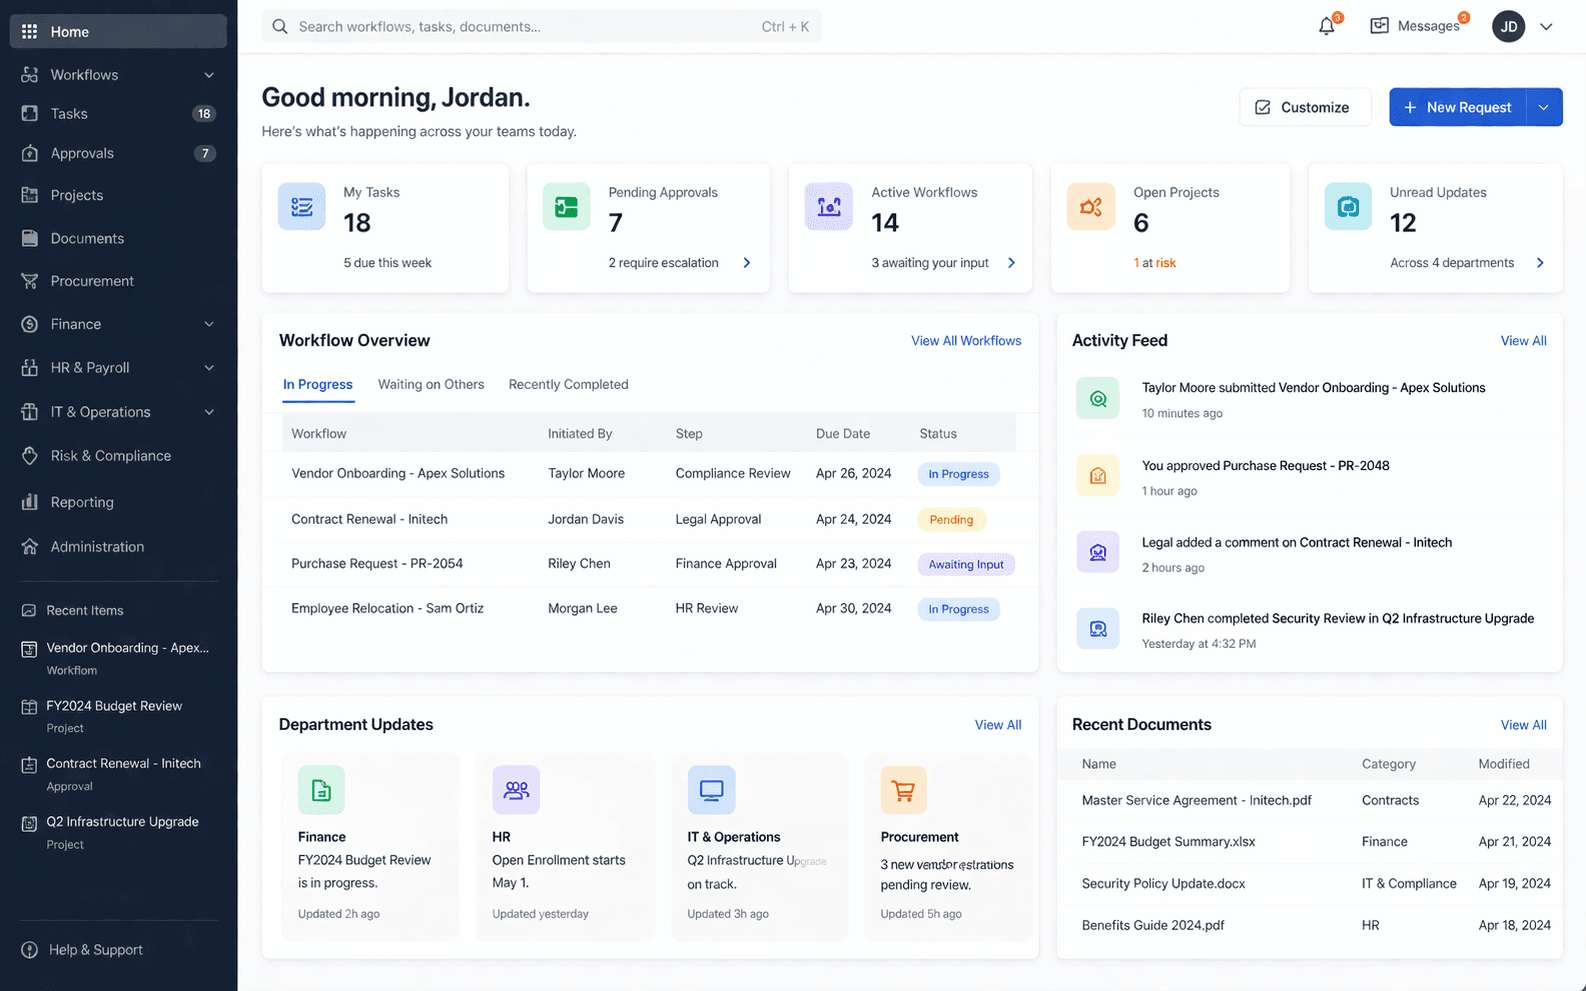Expand the Workflows sidebar menu
This screenshot has height=991, width=1586.
(209, 75)
